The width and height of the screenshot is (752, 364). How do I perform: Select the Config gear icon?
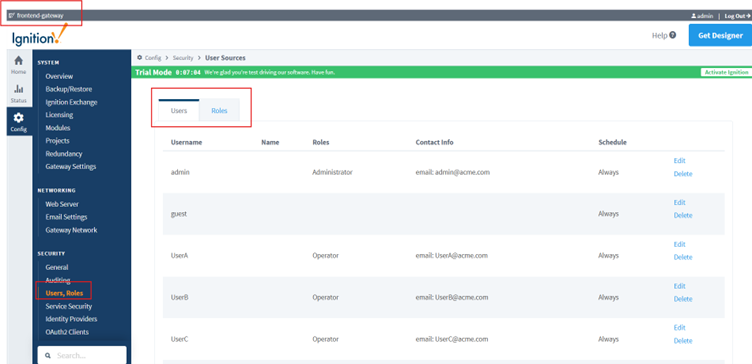pos(19,117)
